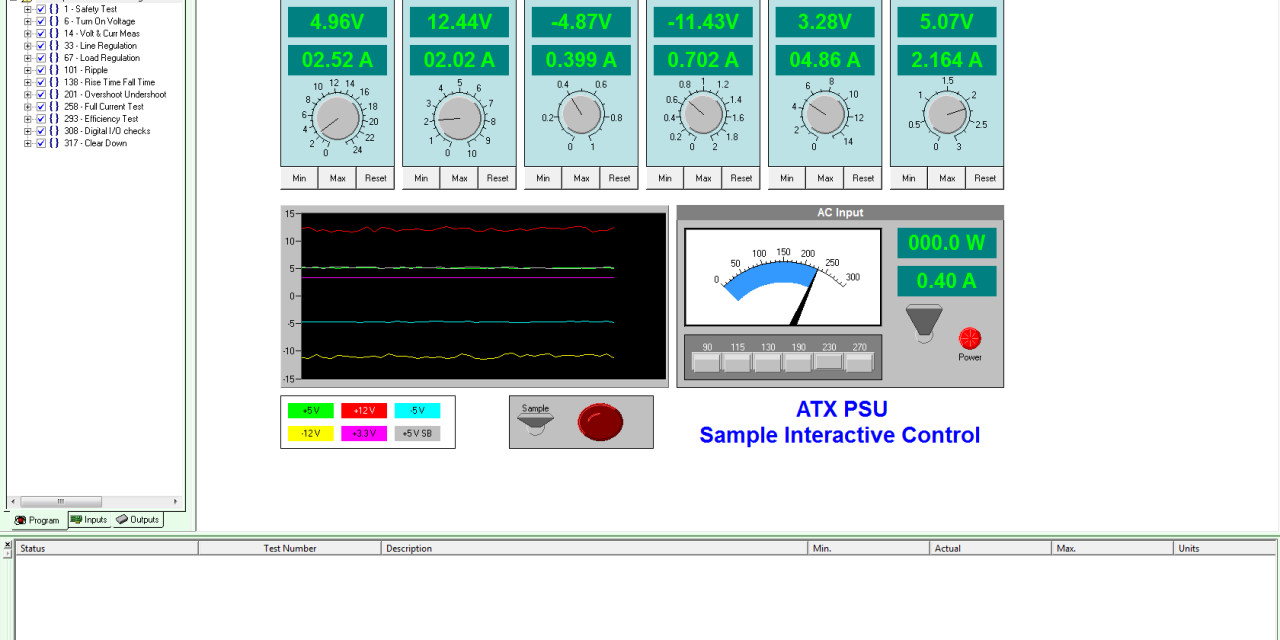Image resolution: width=1280 pixels, height=640 pixels.
Task: Expand the 6 - Turn On Voltage node
Action: pyautogui.click(x=28, y=21)
